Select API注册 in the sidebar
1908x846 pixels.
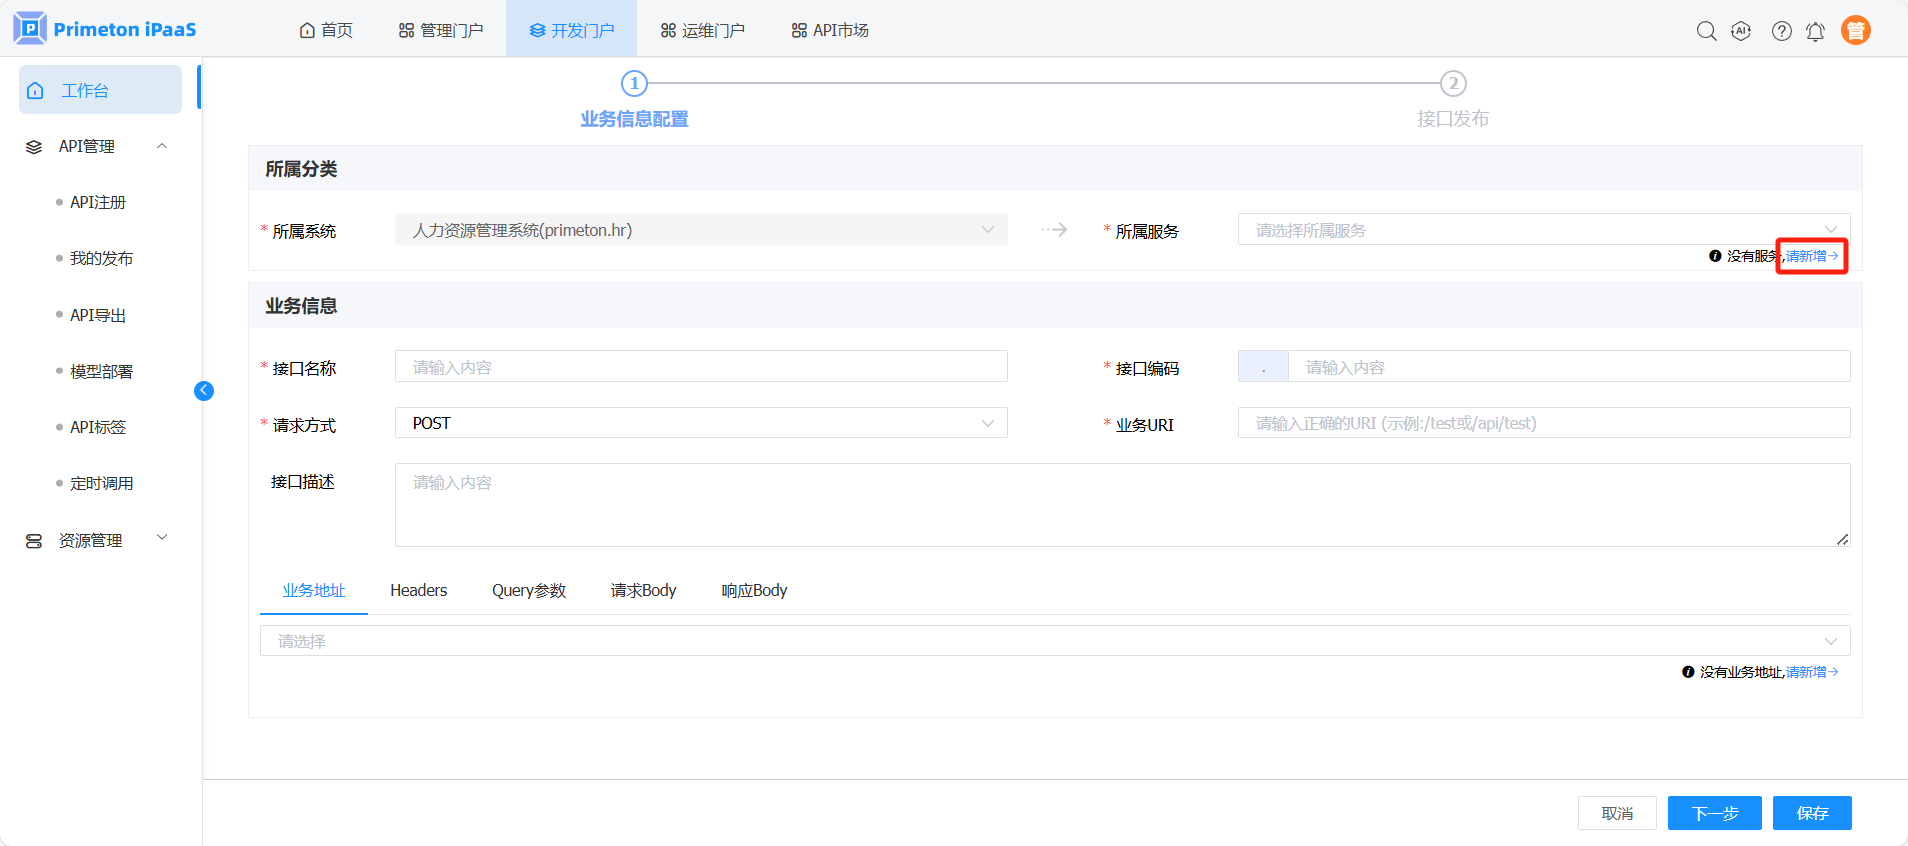tap(98, 202)
